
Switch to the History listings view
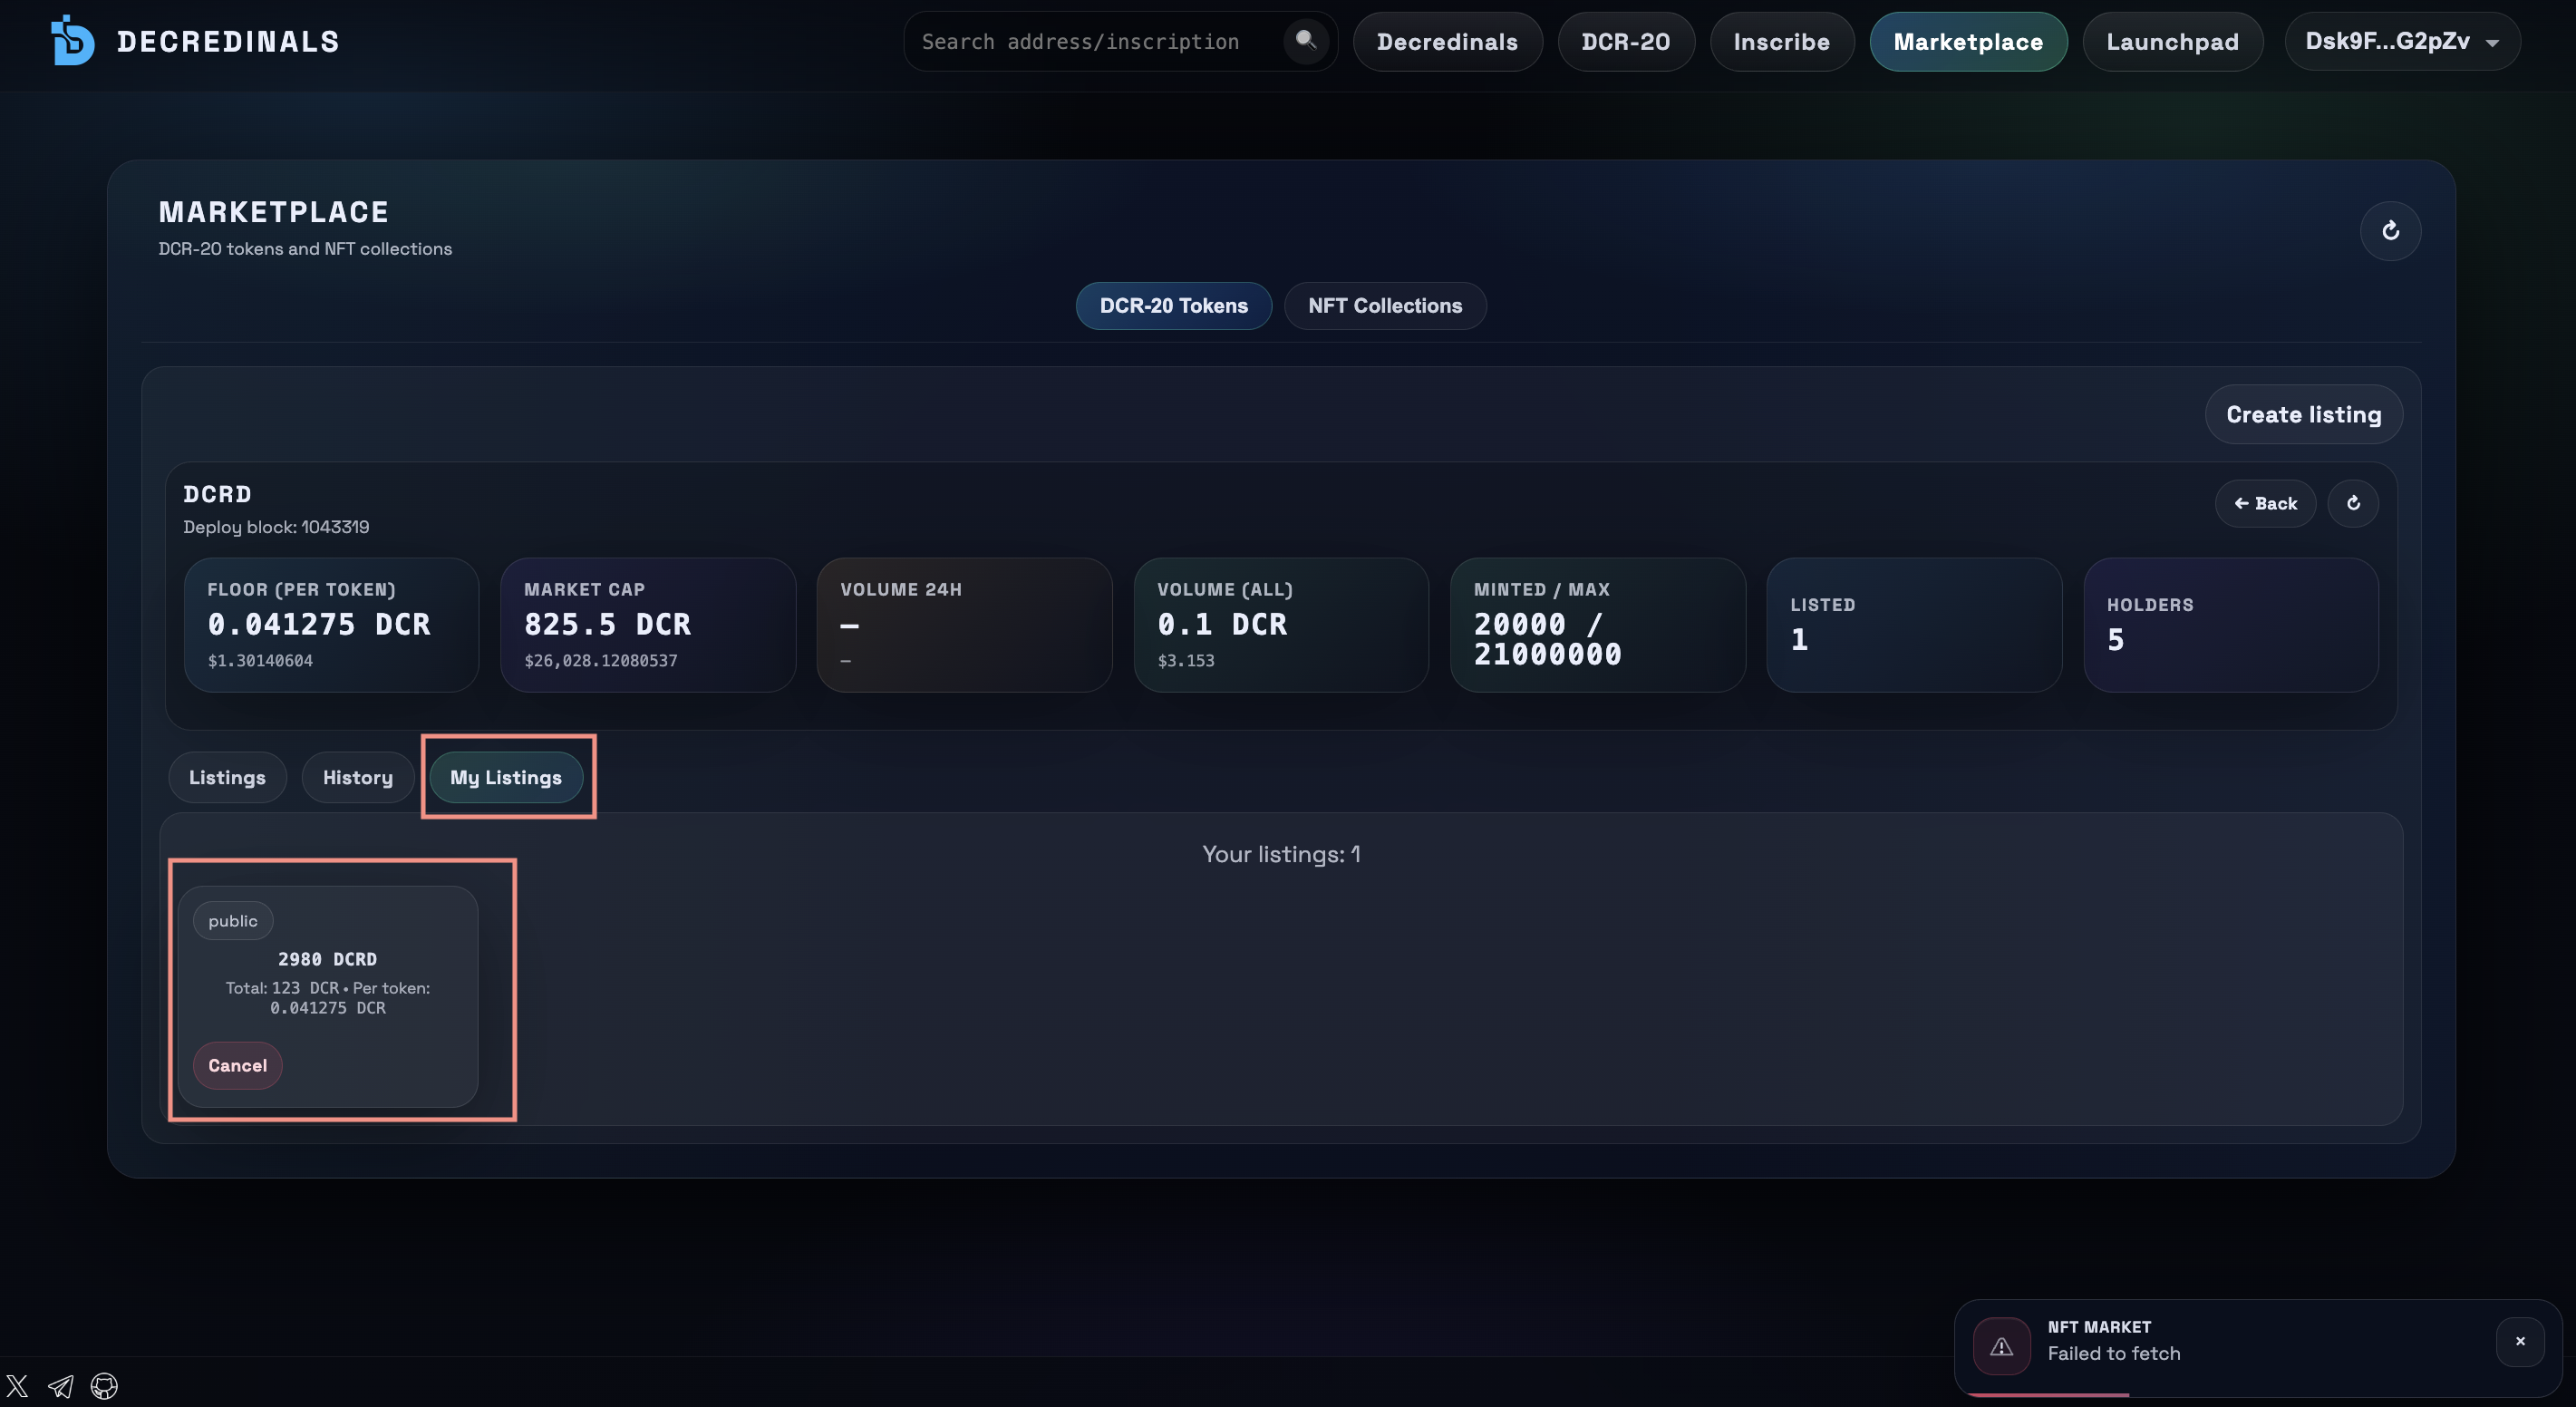point(357,777)
